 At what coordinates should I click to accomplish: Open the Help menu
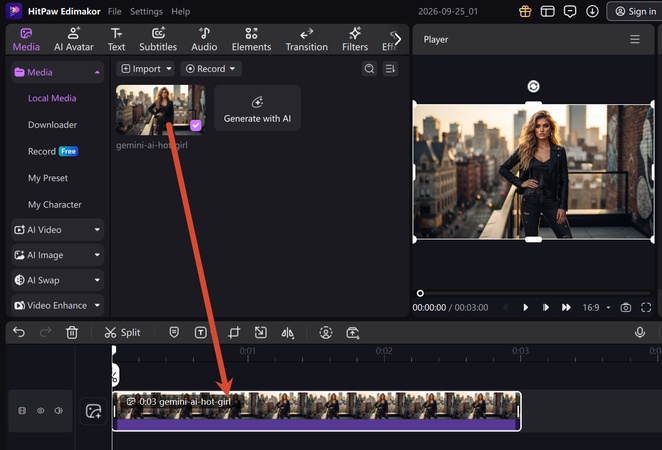[x=180, y=11]
